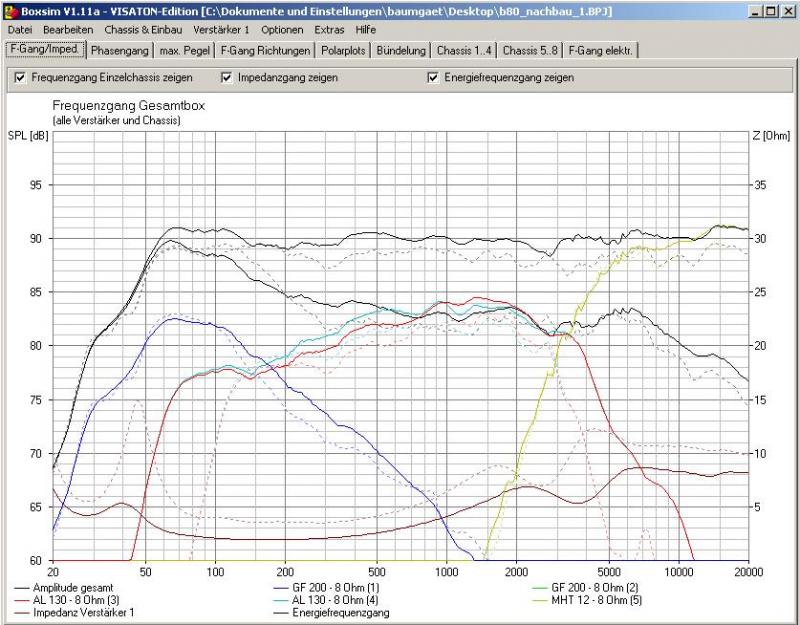800x625 pixels.
Task: Close the Boxsim window
Action: pos(788,11)
